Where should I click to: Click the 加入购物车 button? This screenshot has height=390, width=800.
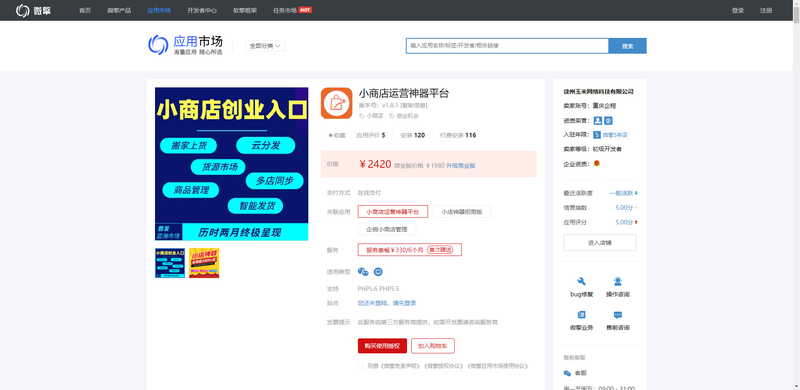(433, 346)
